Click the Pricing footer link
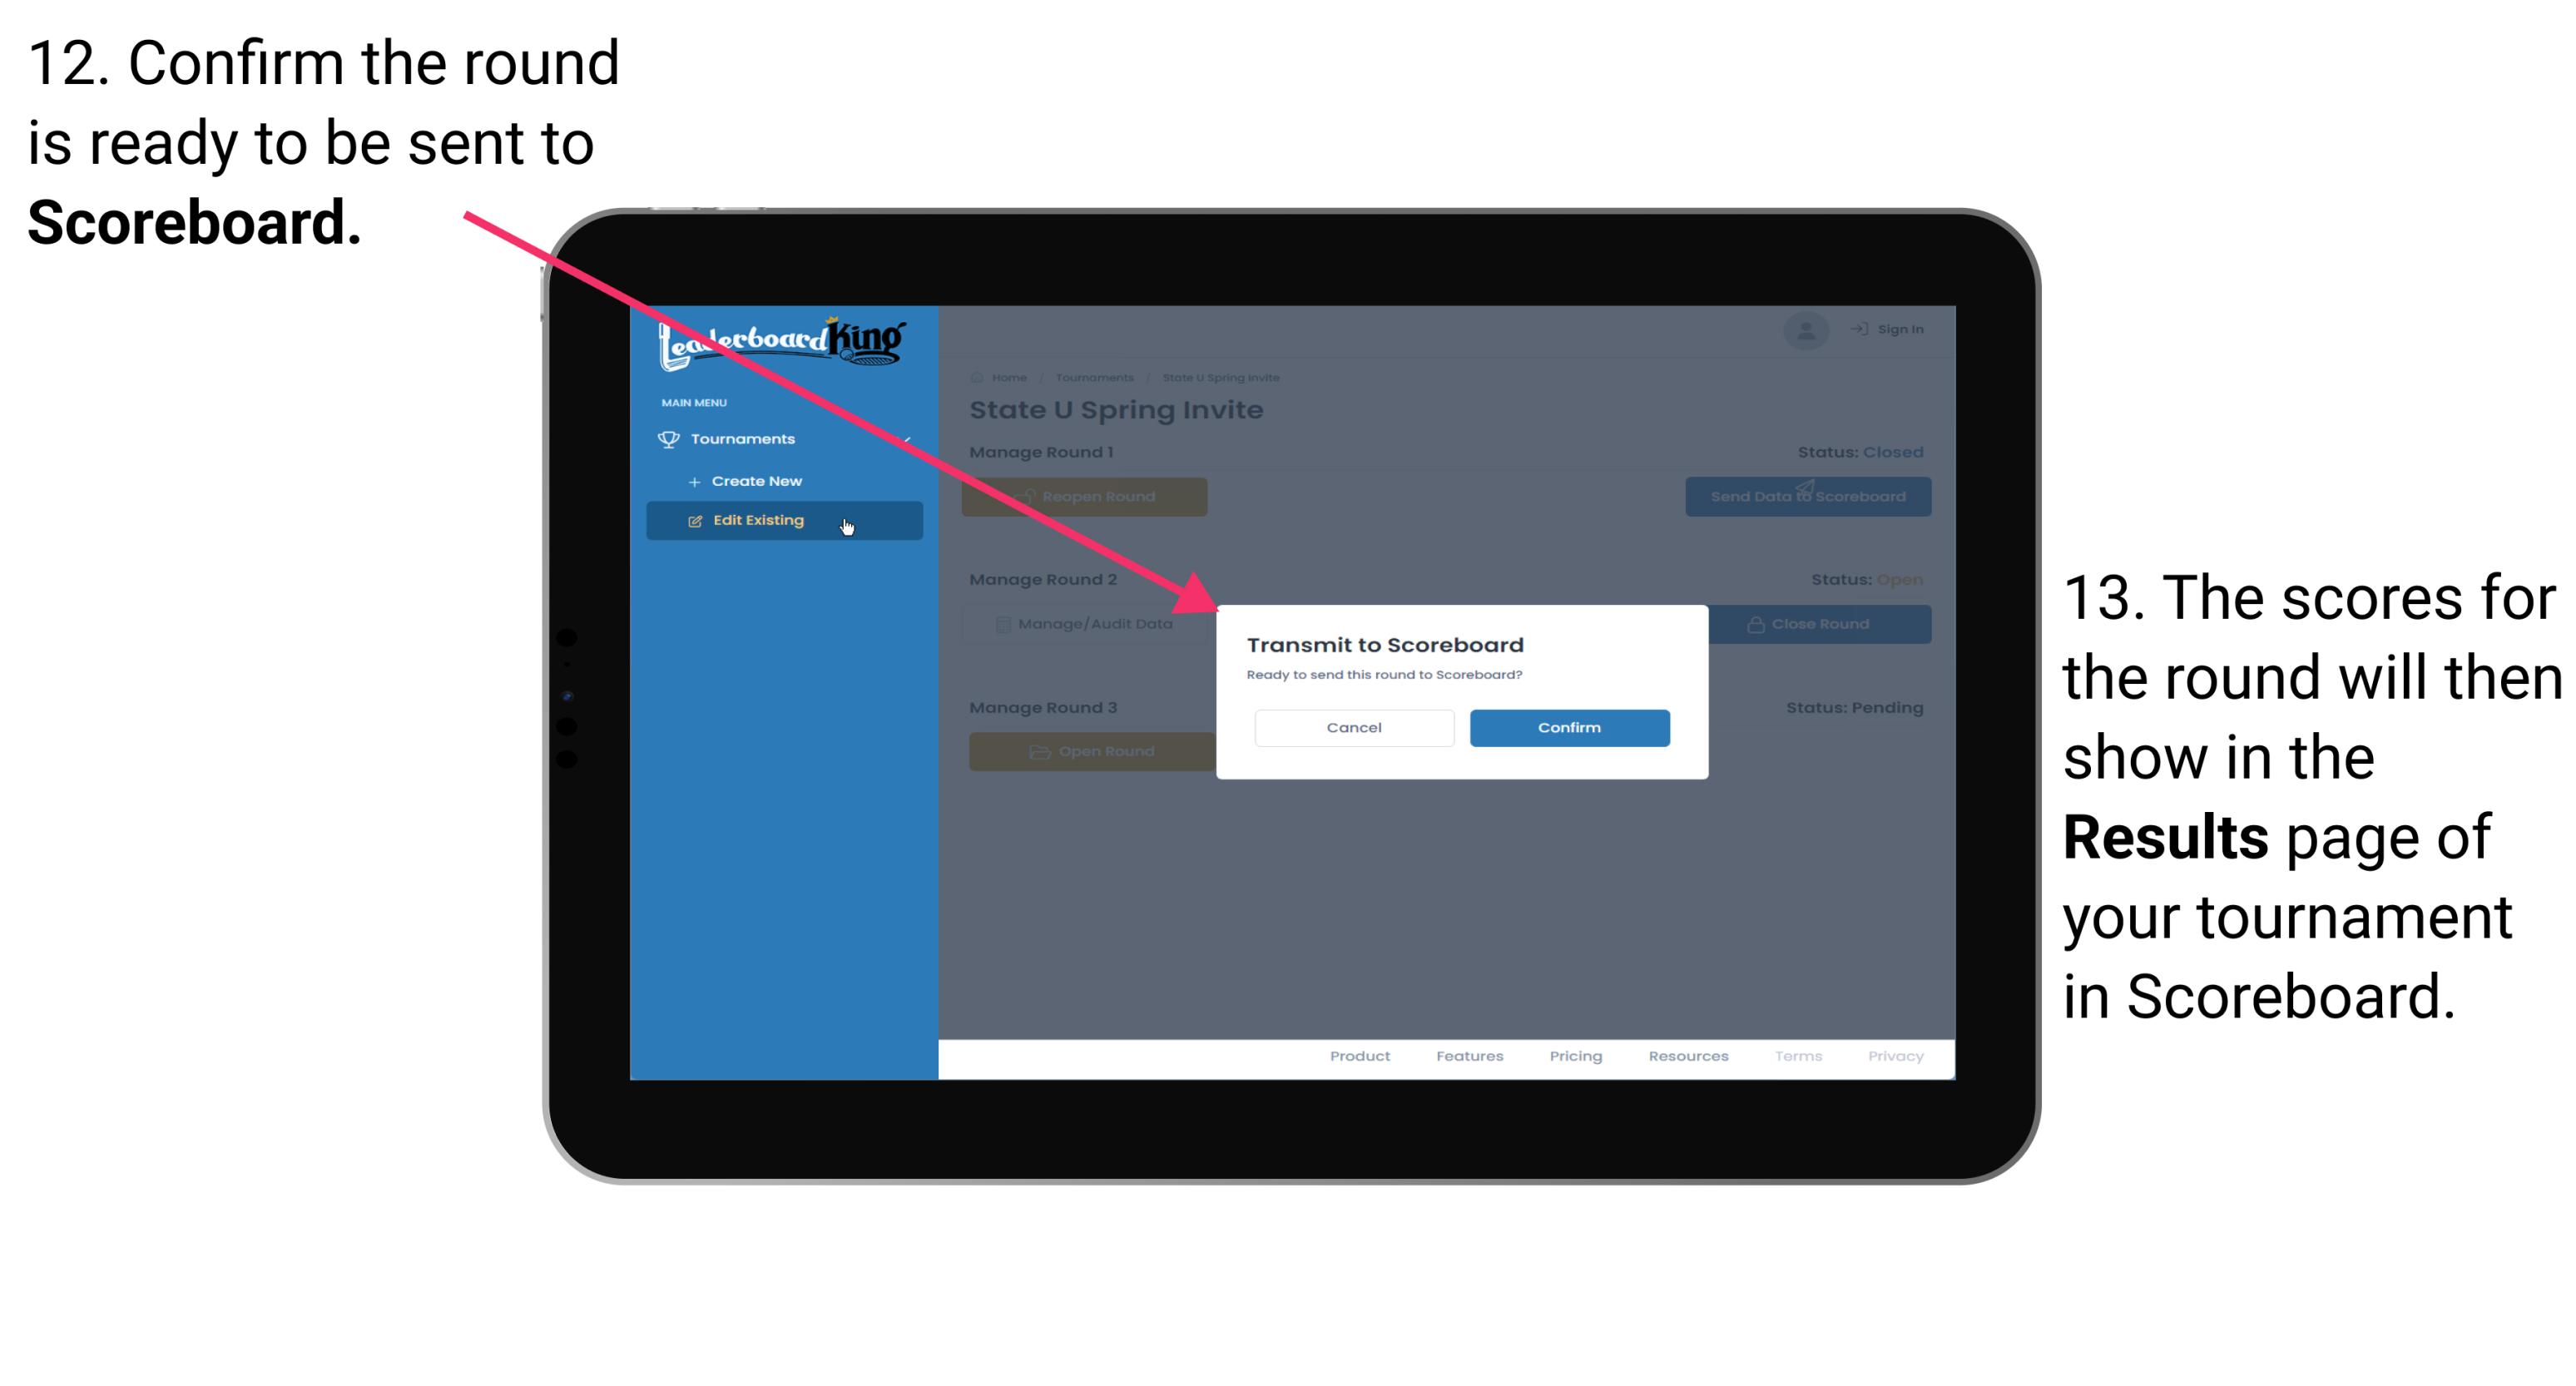This screenshot has width=2576, height=1386. [x=1574, y=1055]
